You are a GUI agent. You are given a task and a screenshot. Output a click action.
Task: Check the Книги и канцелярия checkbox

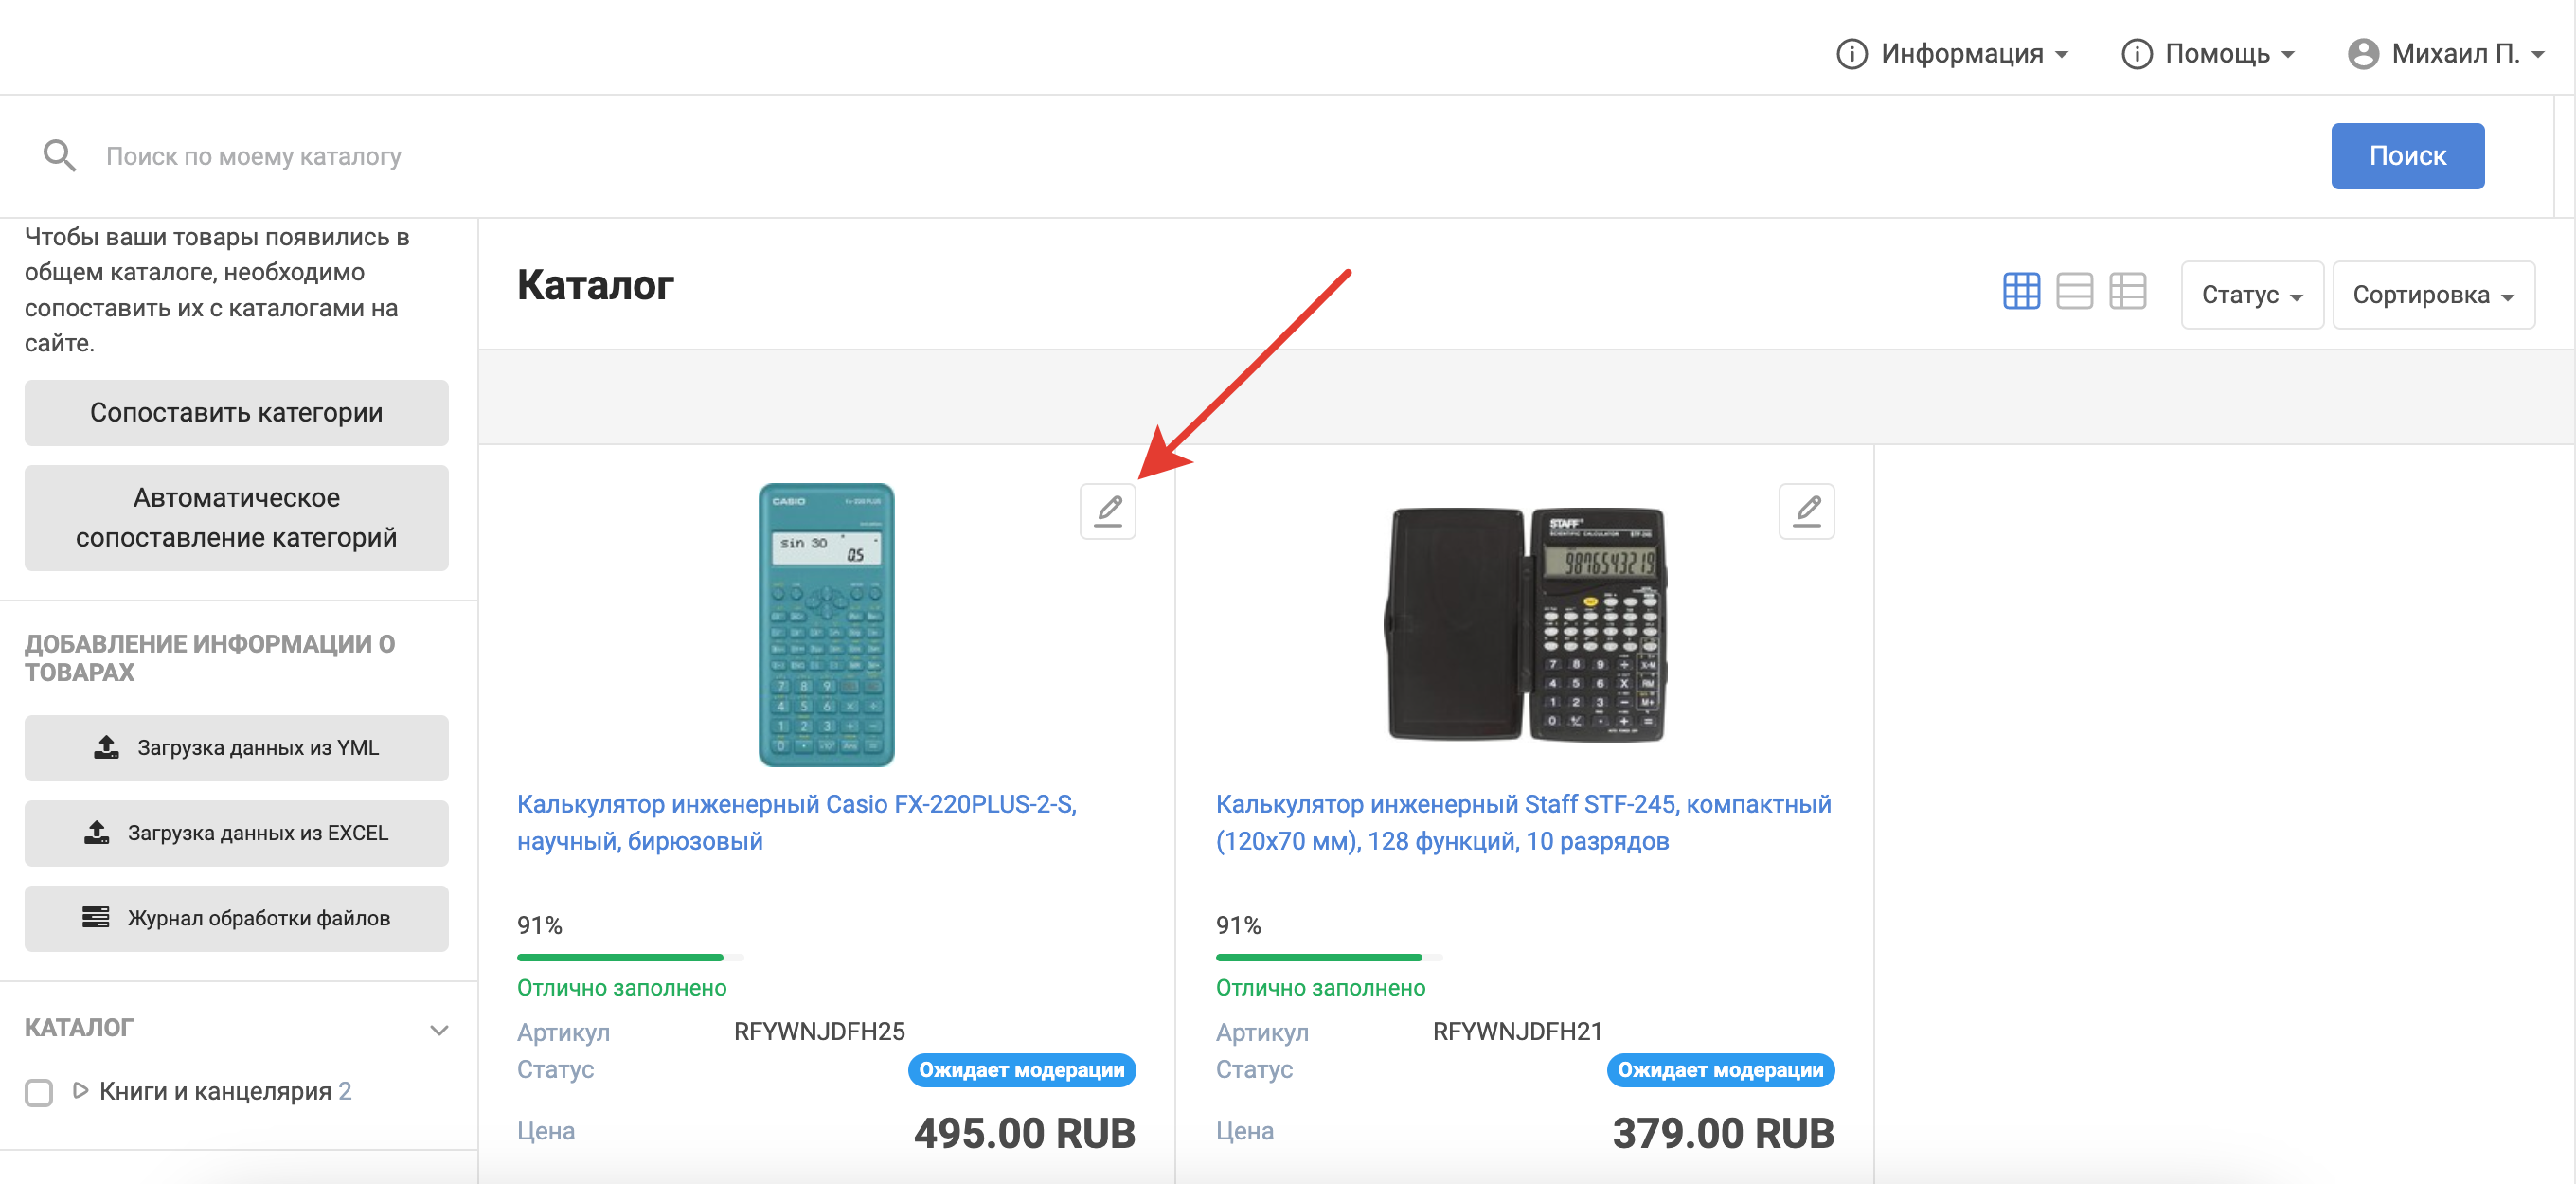pos(39,1092)
